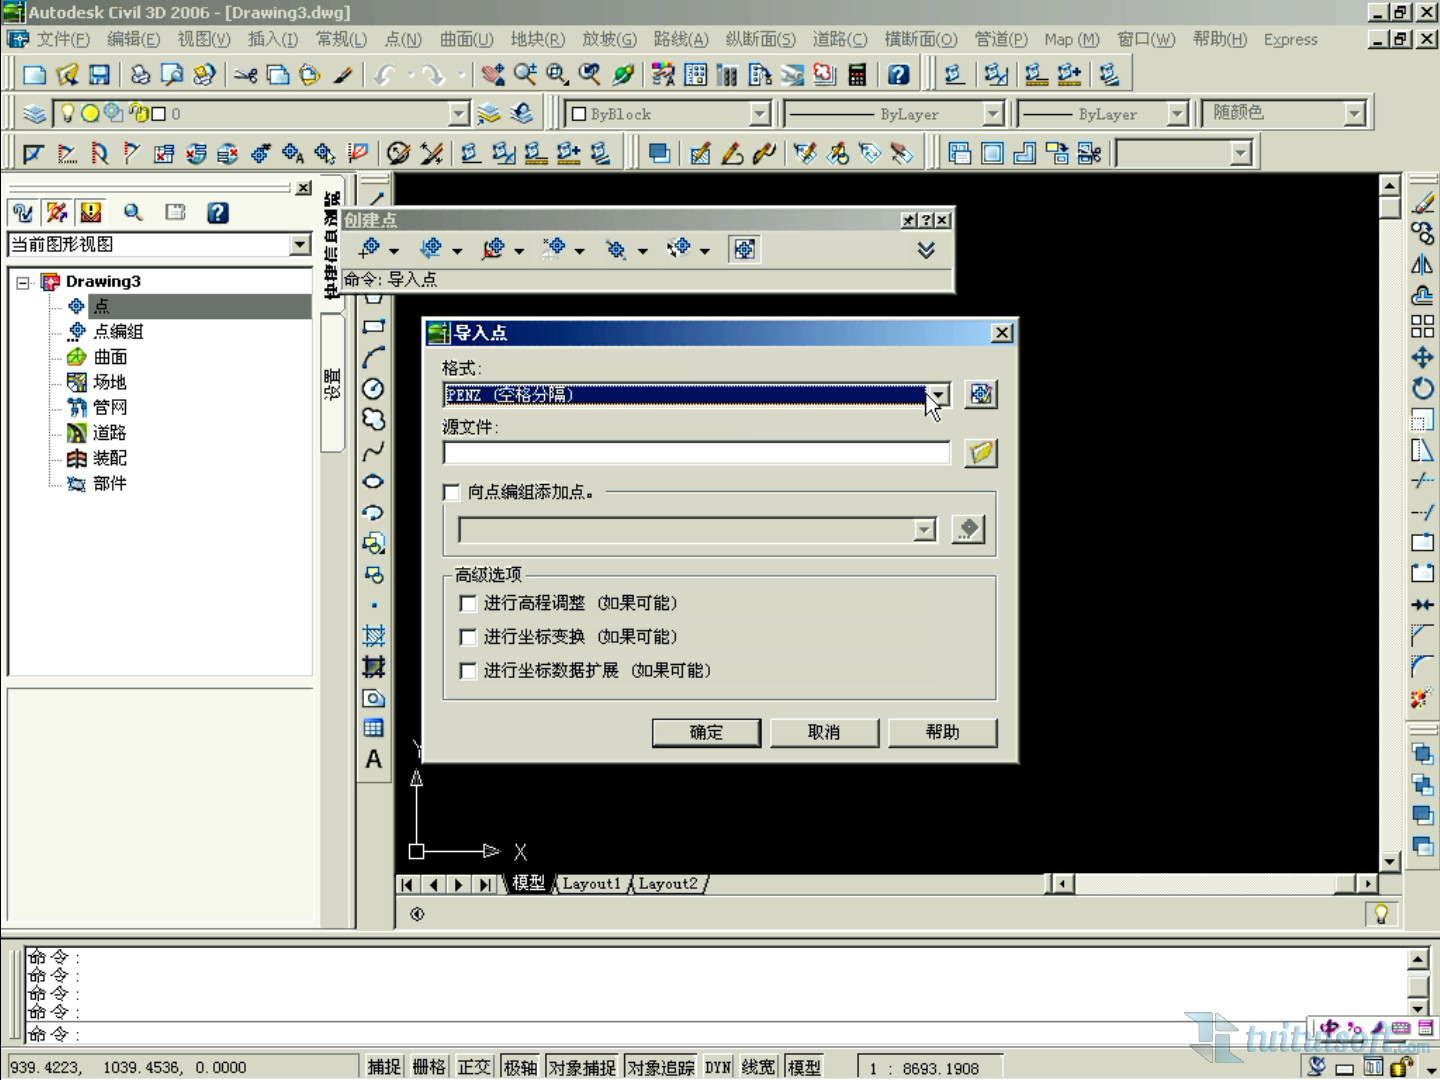Enable the coordinate transformation checkbox

(x=468, y=637)
